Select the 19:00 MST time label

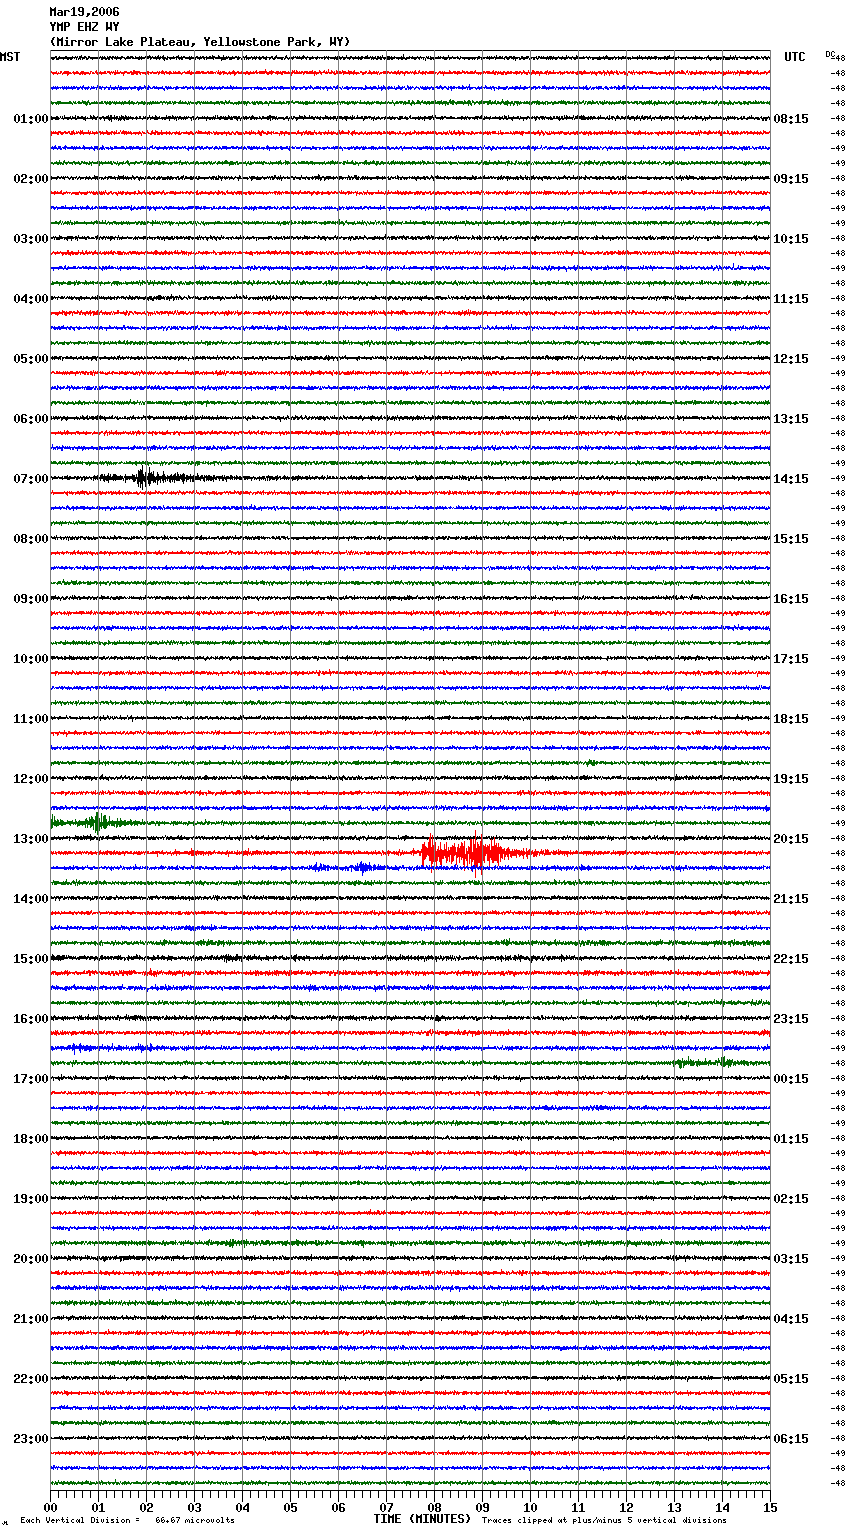coord(31,1199)
